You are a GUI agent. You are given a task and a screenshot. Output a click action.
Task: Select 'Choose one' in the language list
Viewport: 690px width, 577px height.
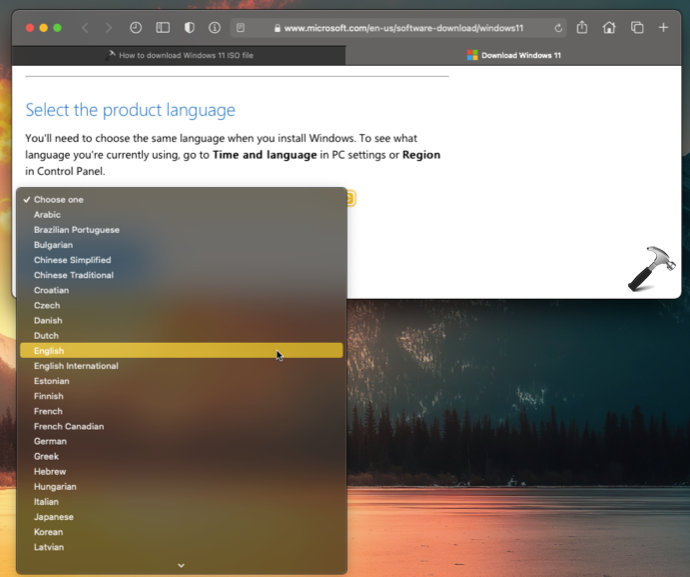click(x=181, y=199)
